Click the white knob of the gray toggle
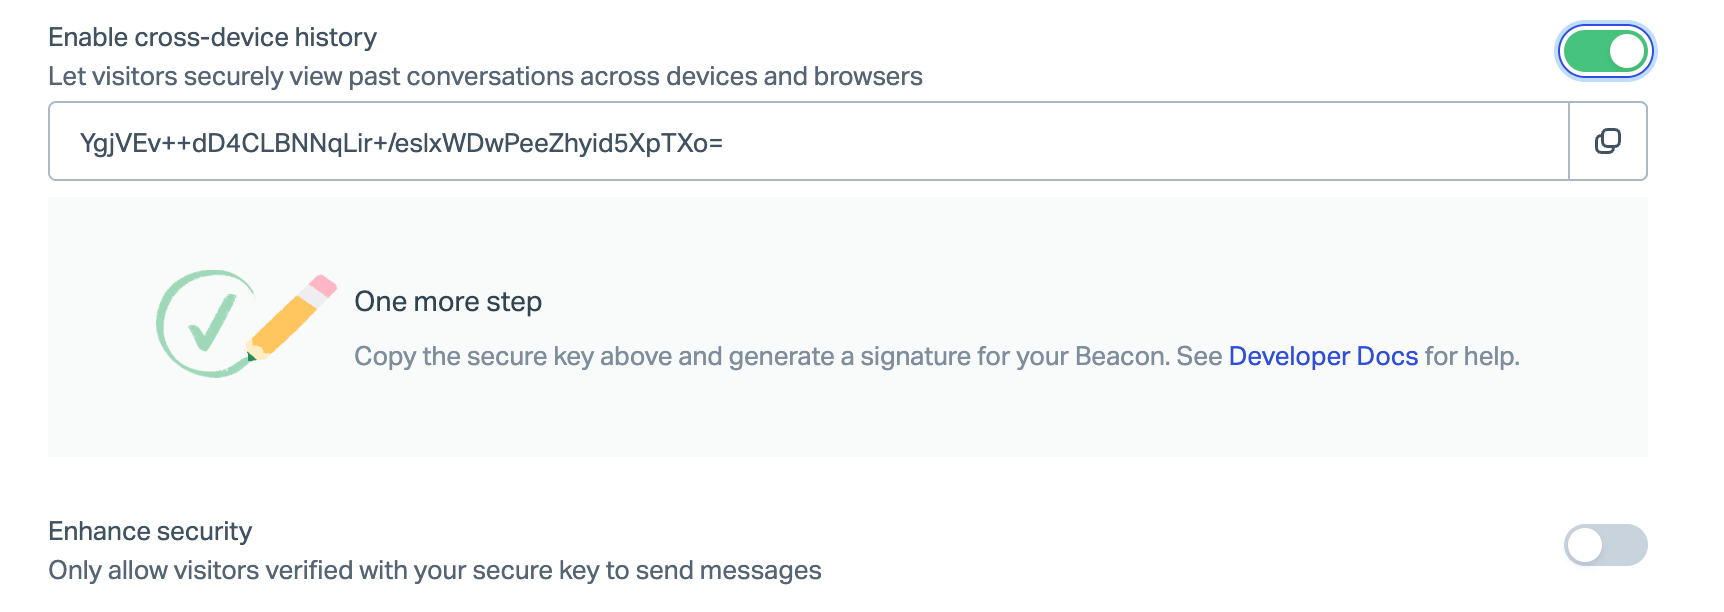Screen dimensions: 1724x612 point(1585,545)
